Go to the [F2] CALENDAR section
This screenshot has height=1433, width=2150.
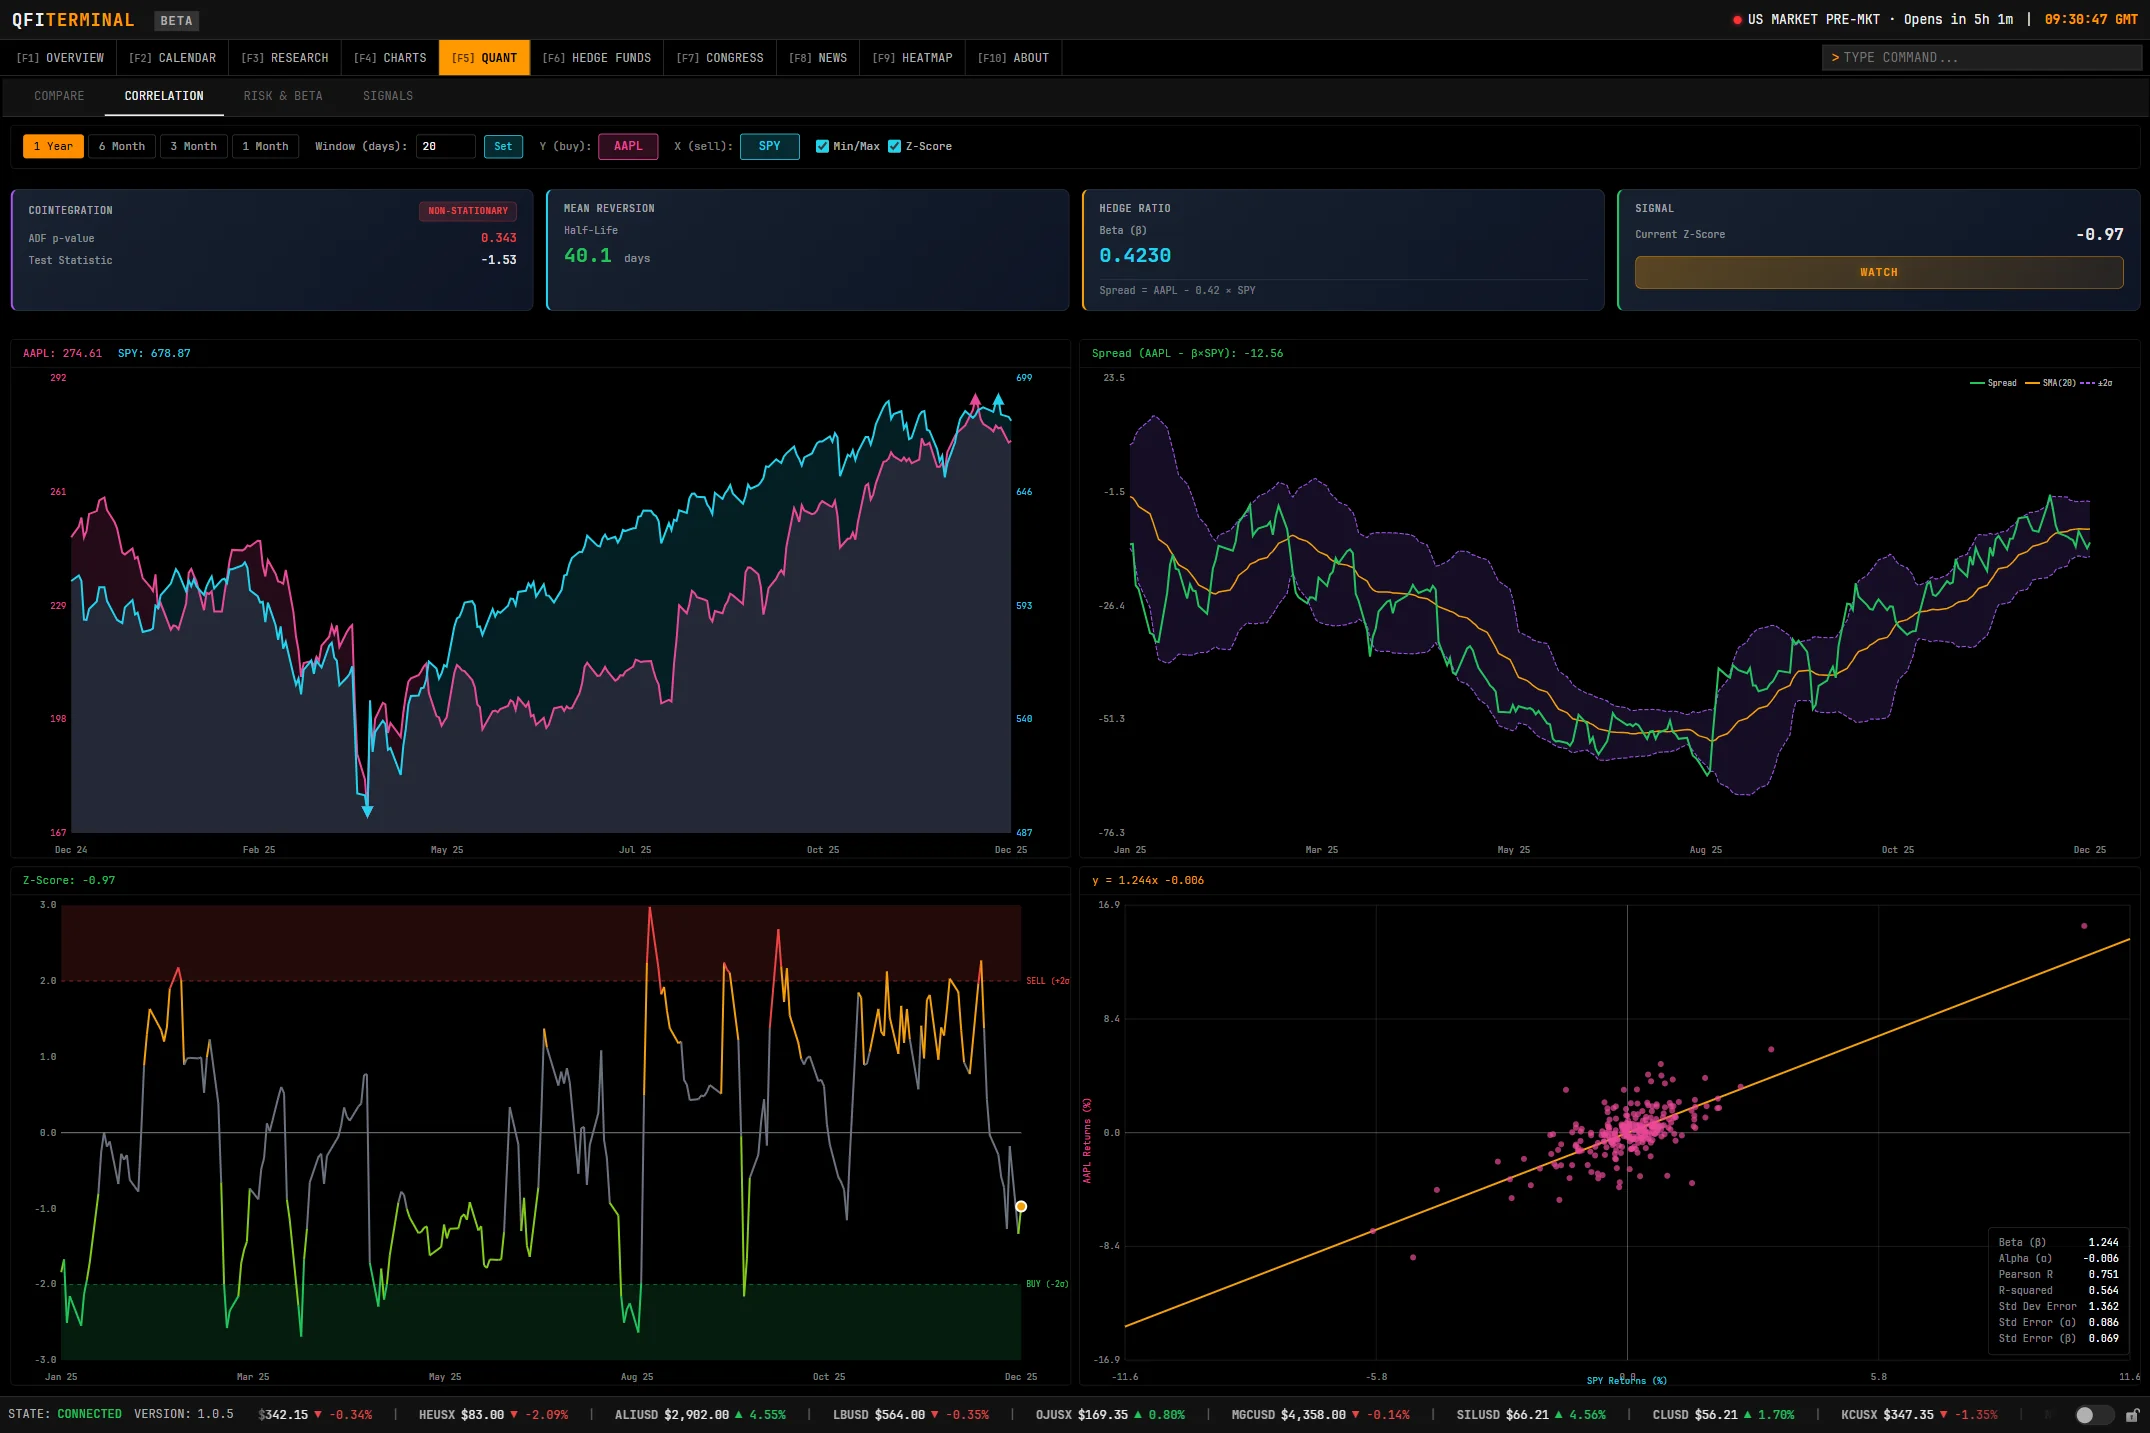173,57
